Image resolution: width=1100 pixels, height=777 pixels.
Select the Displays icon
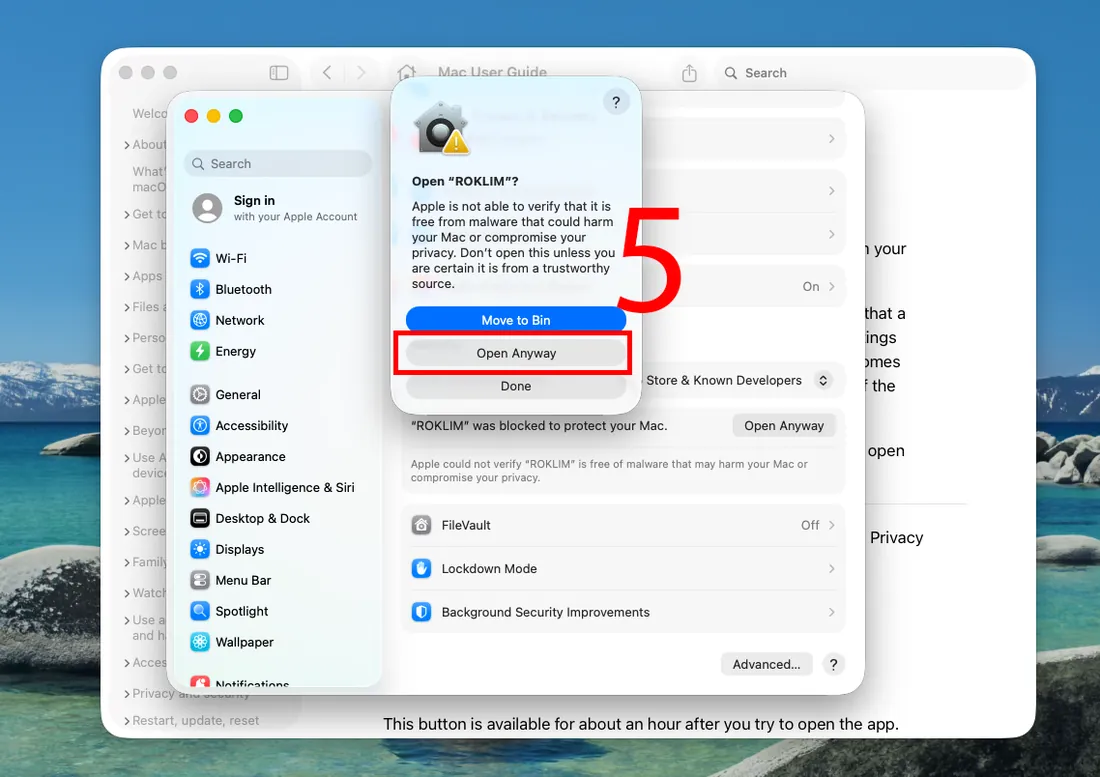tap(200, 548)
